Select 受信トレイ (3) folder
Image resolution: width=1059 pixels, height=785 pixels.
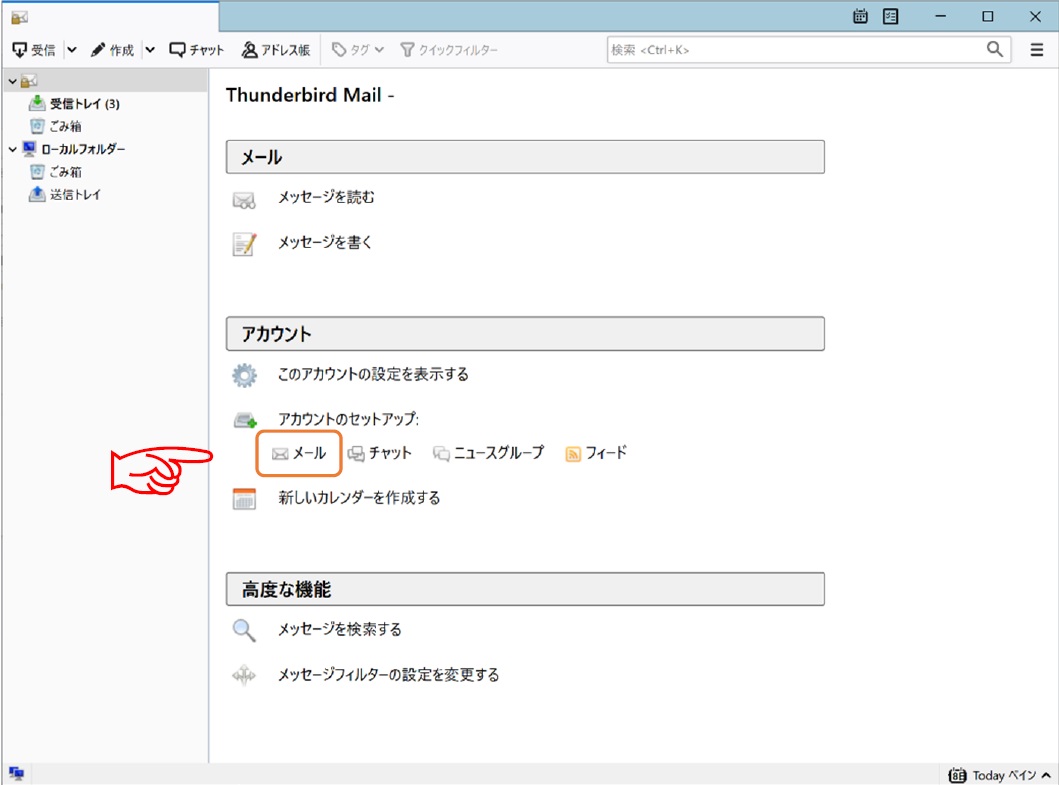point(74,103)
